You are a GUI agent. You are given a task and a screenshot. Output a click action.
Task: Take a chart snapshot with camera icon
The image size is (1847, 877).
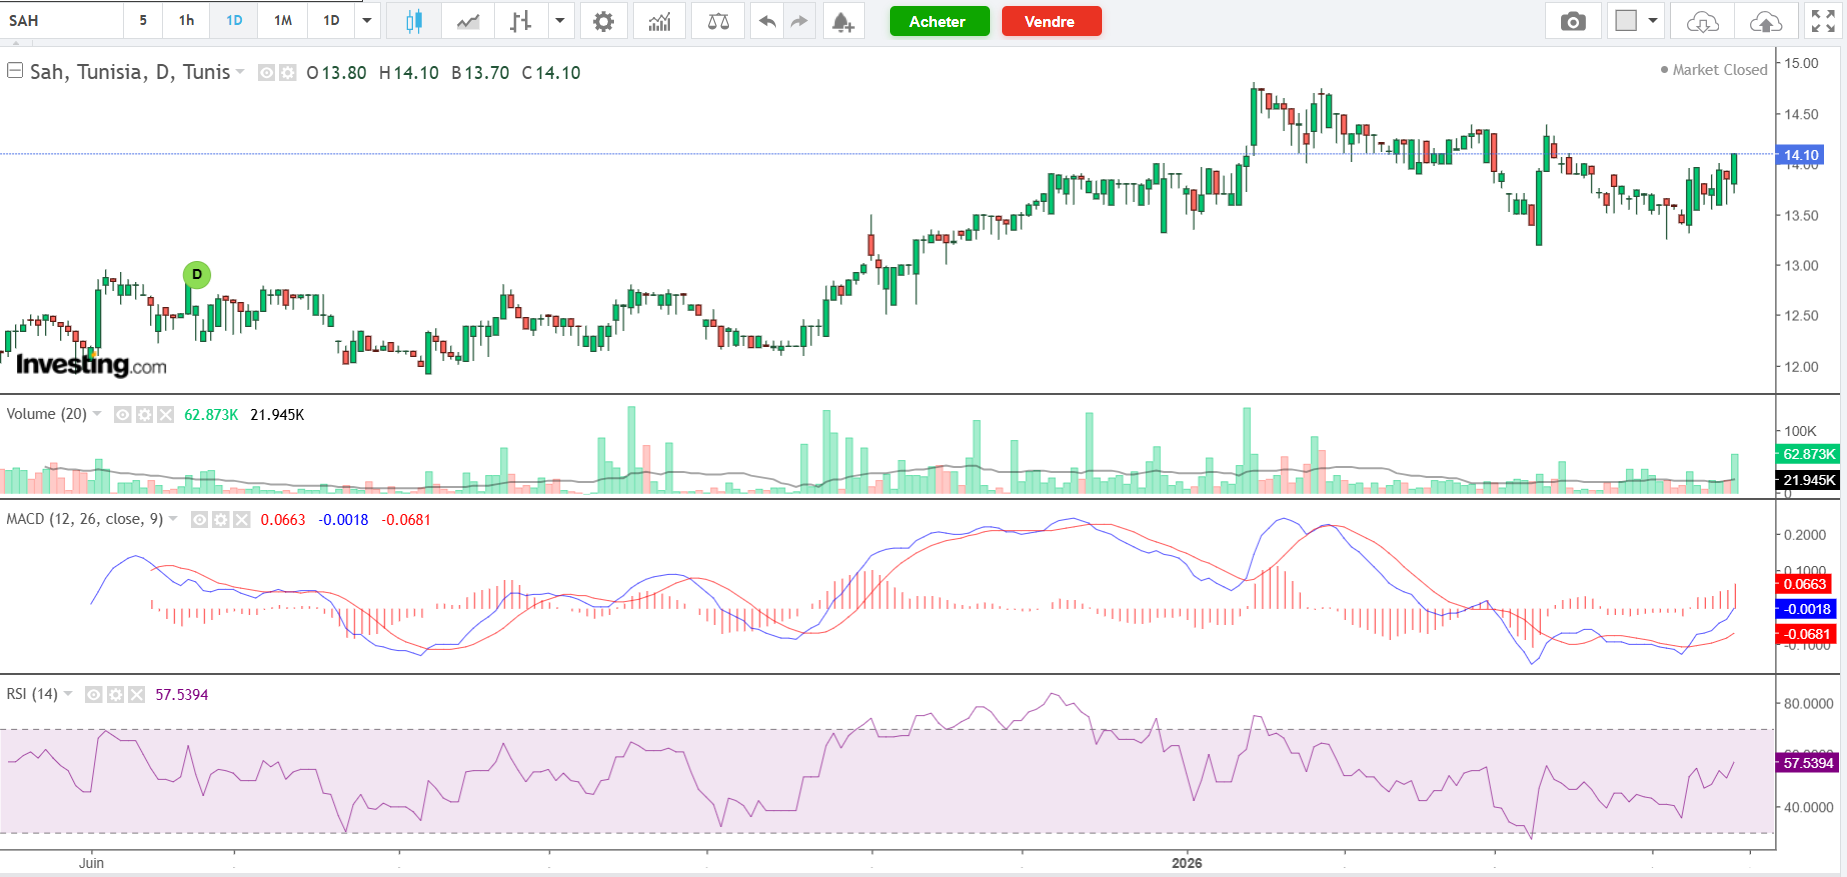point(1572,21)
